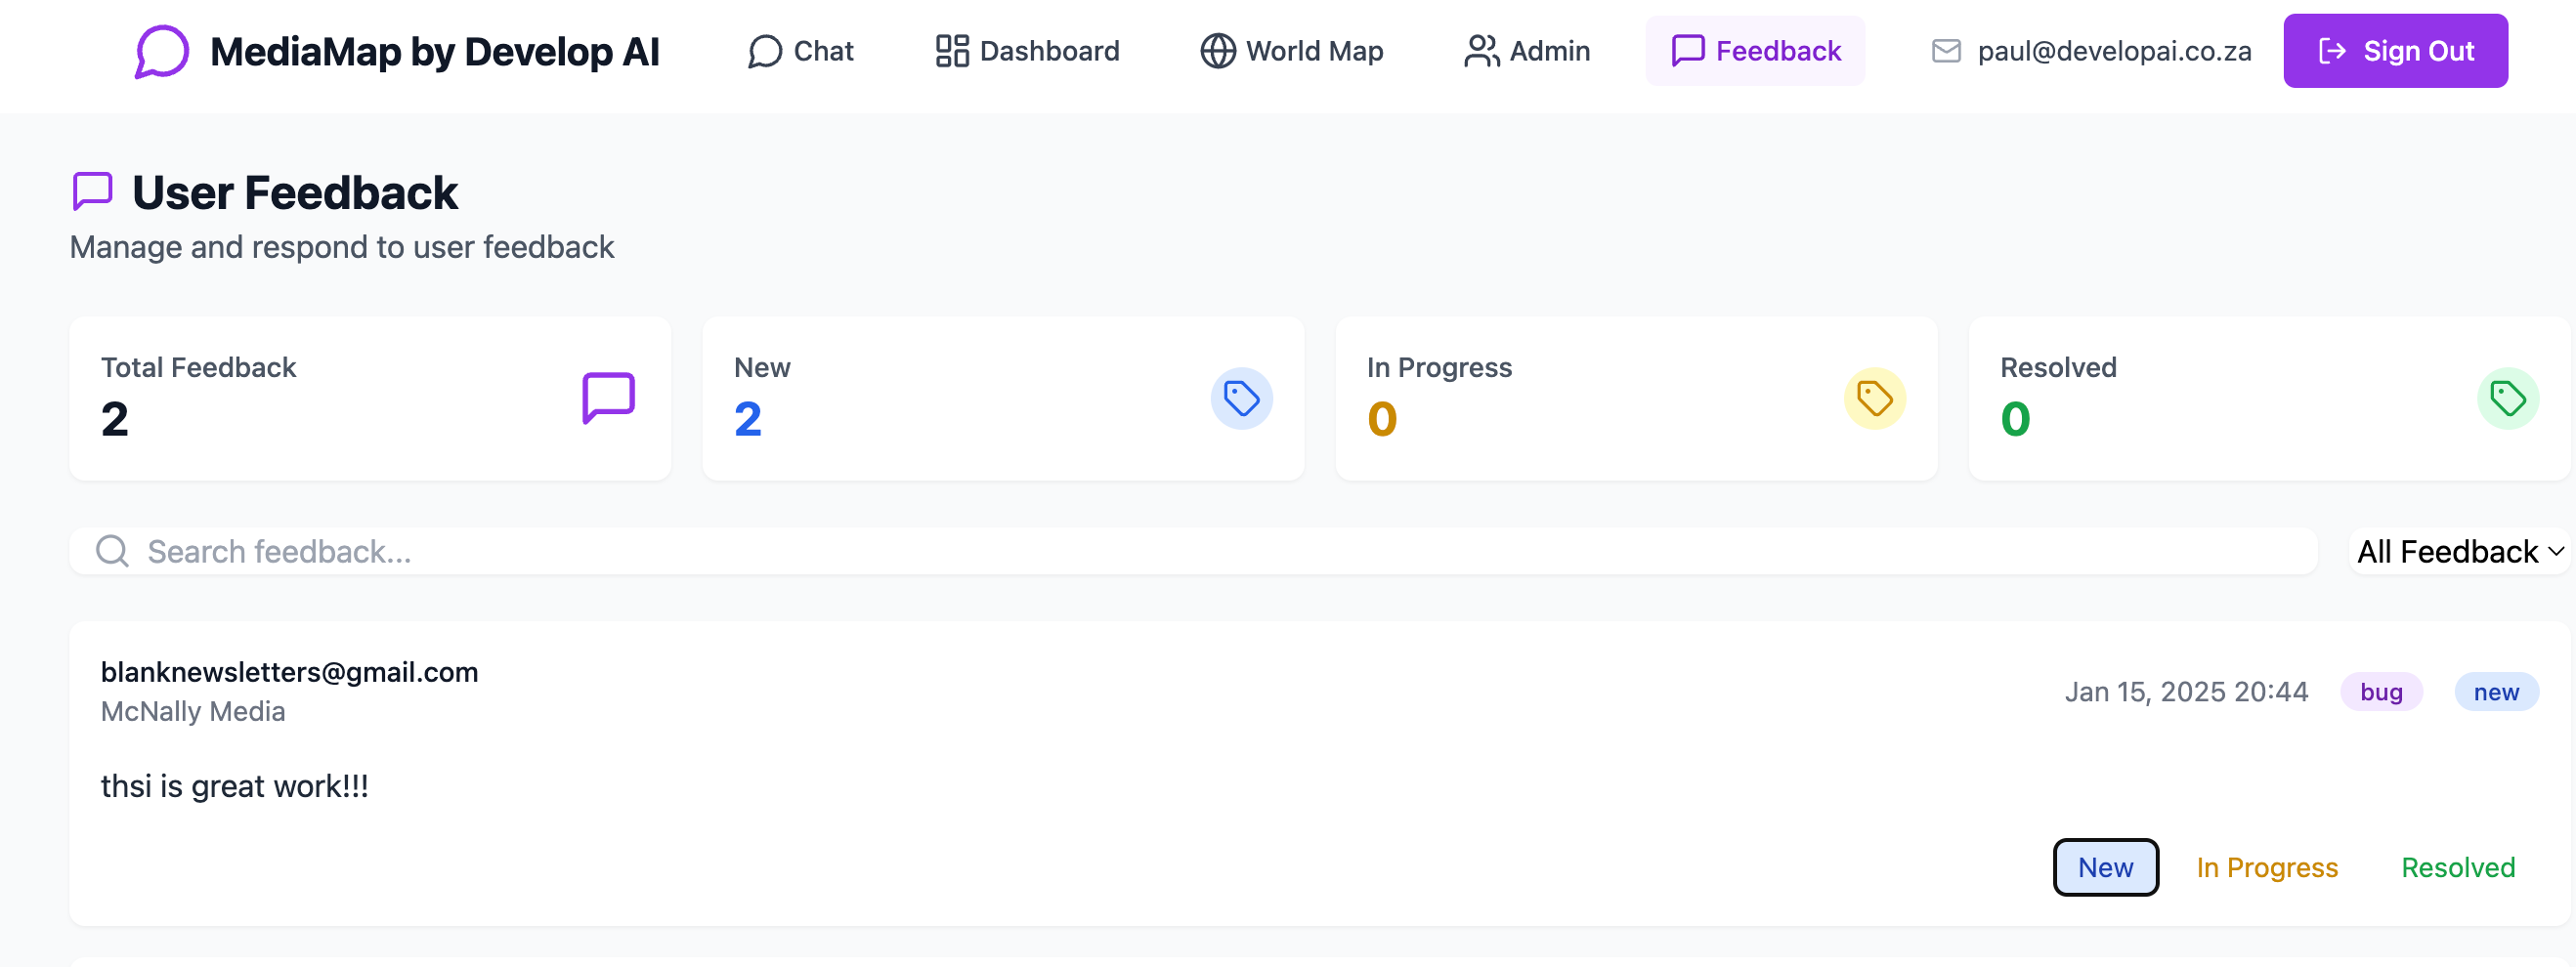Click the Sign Out button

[x=2395, y=51]
